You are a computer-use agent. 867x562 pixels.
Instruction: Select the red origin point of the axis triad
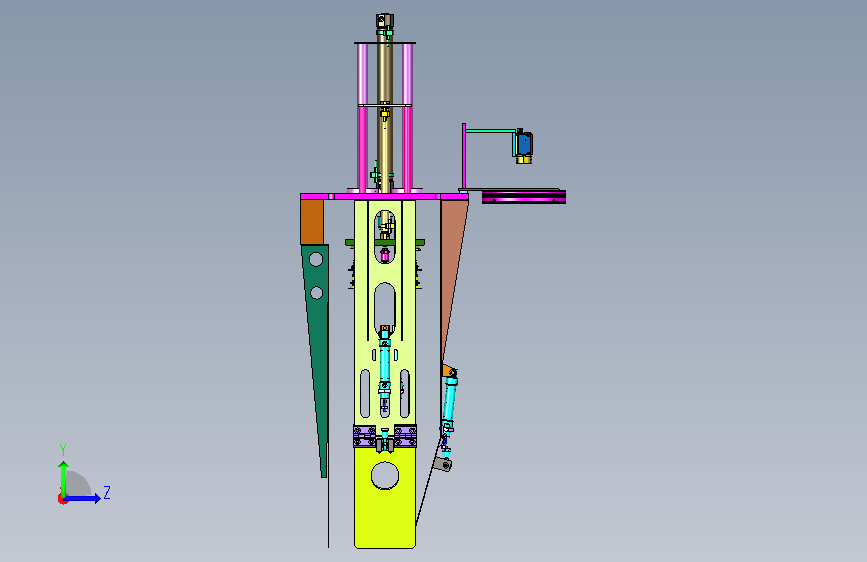coord(62,499)
